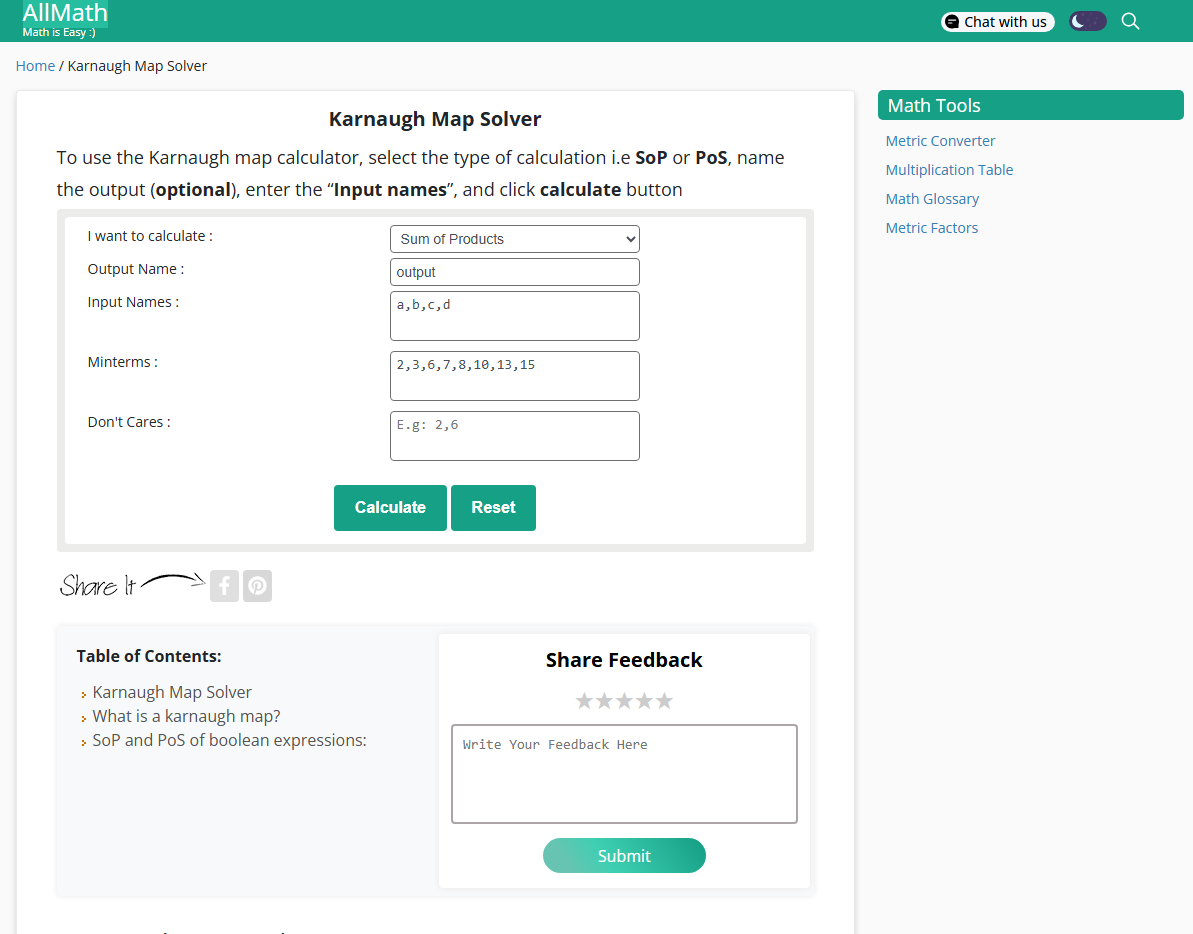This screenshot has height=934, width=1193.
Task: Open Metric Converter link
Action: [x=940, y=141]
